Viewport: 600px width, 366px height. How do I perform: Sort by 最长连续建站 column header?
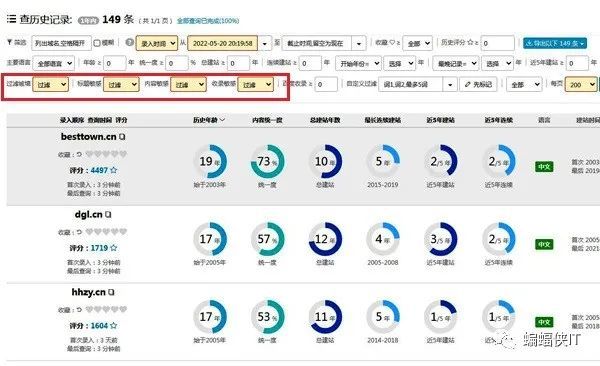pyautogui.click(x=383, y=120)
